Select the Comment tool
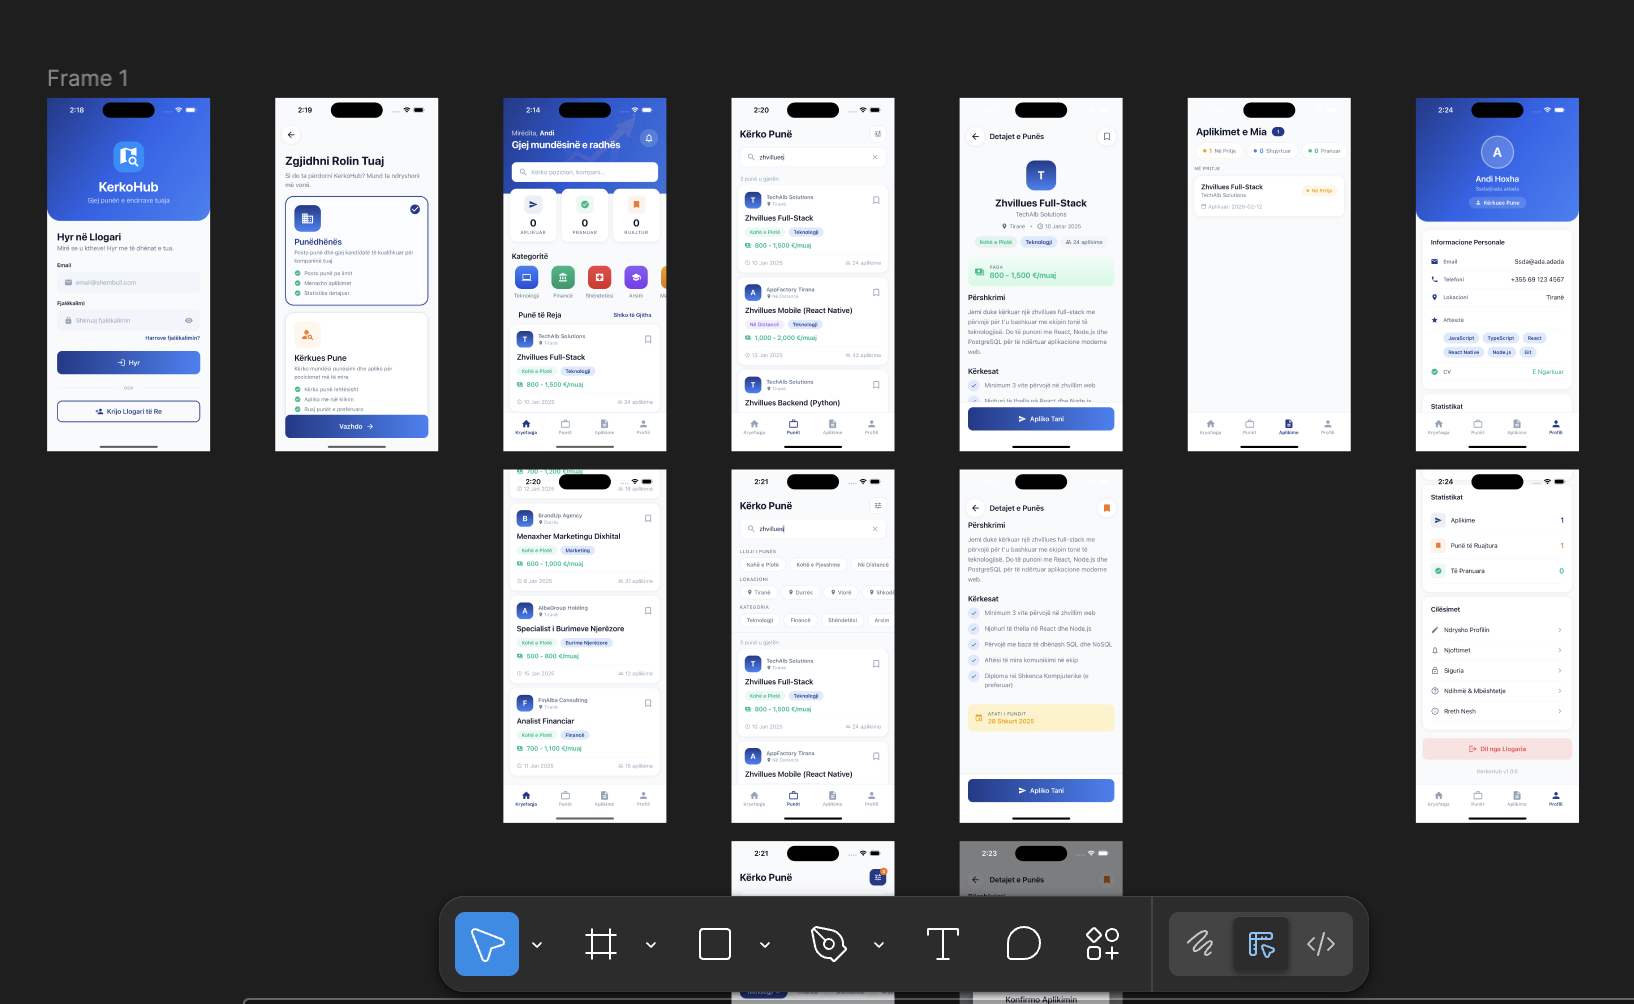 [1023, 944]
